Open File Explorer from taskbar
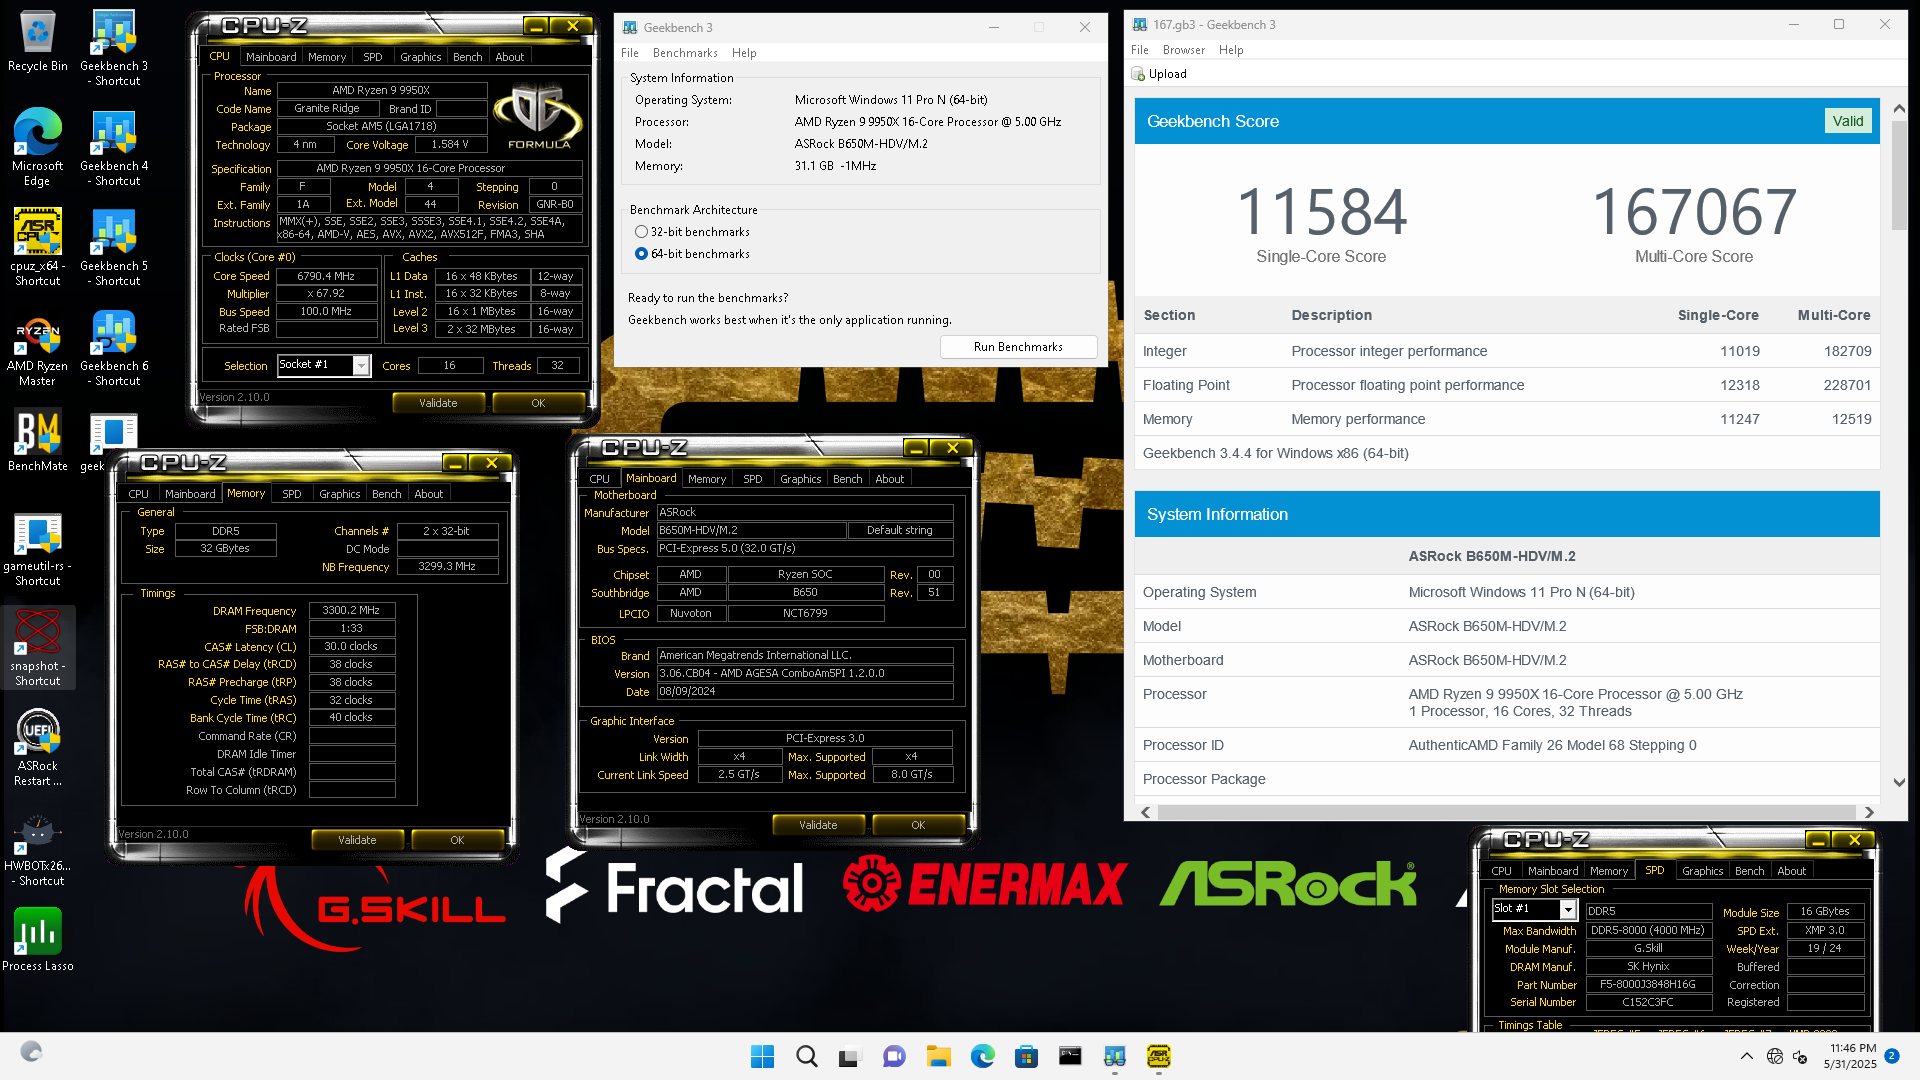Screen dimensions: 1920x1080 [x=938, y=1056]
